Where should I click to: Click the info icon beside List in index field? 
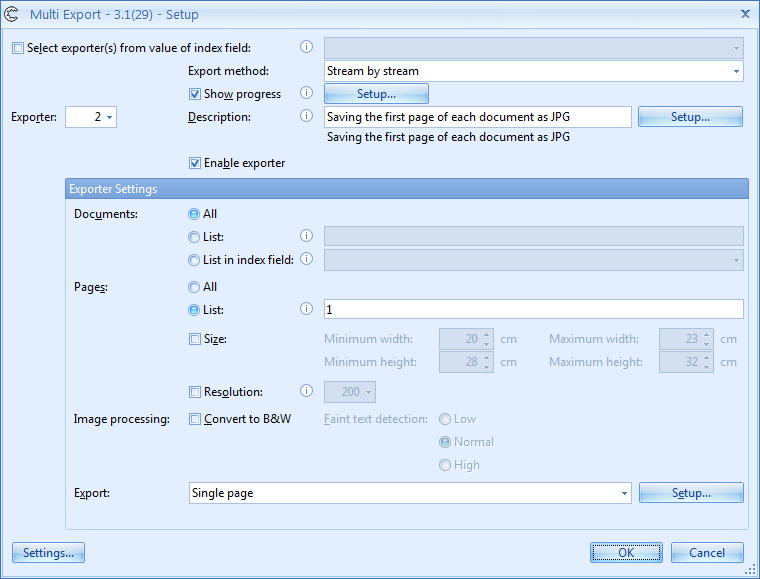click(307, 260)
